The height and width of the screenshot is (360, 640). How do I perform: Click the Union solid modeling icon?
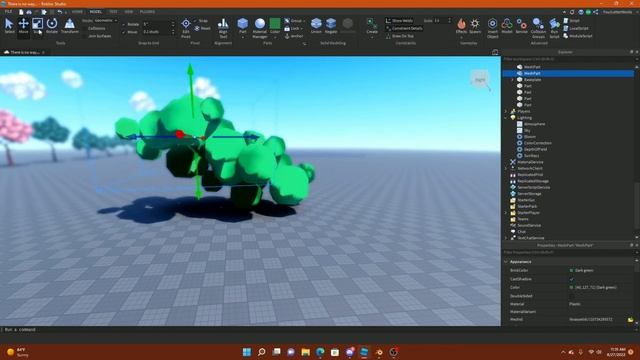316,26
